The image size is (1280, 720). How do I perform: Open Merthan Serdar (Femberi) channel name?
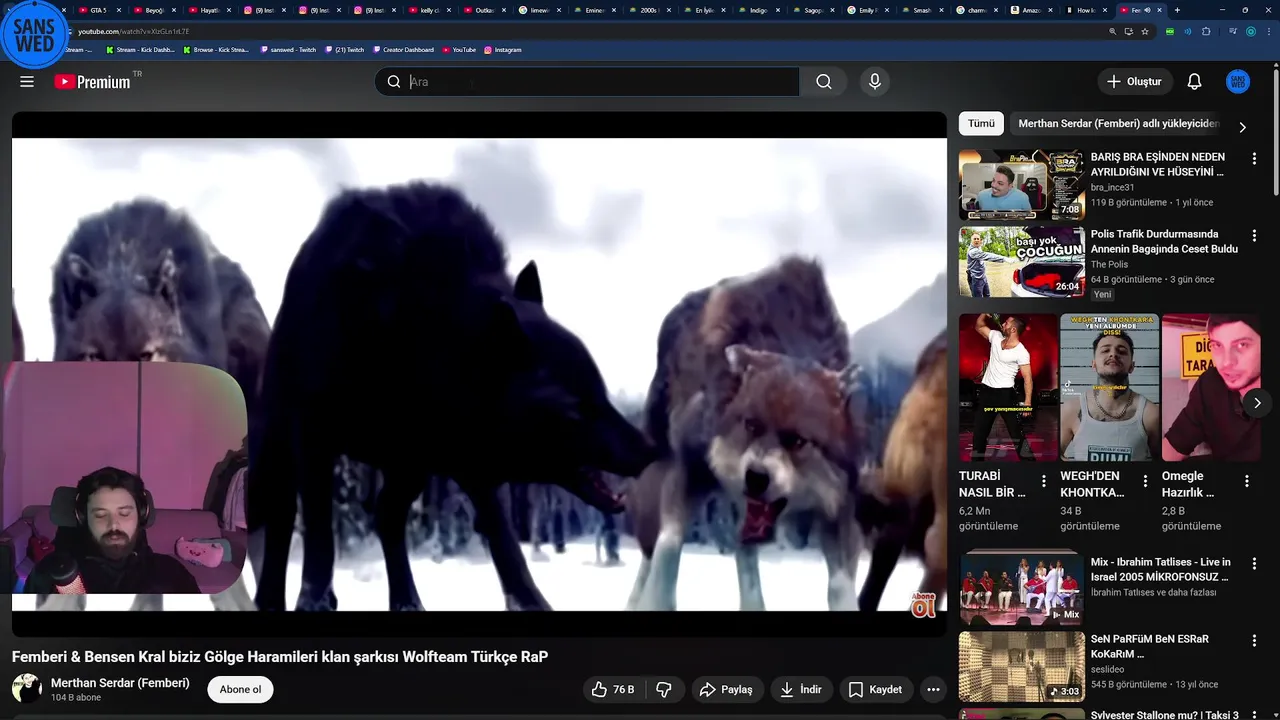(120, 683)
